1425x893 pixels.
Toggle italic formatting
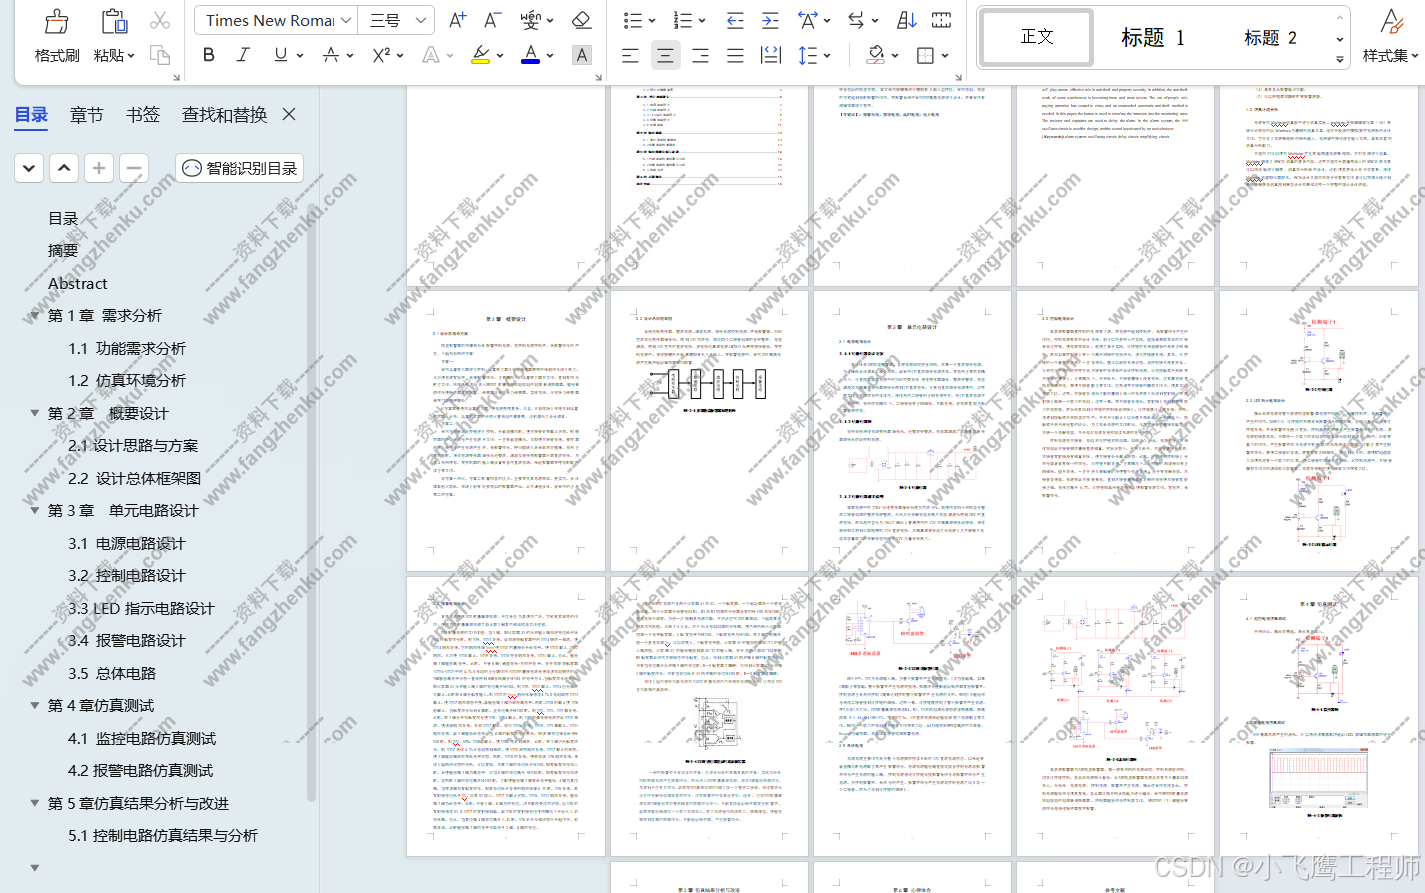(x=243, y=55)
